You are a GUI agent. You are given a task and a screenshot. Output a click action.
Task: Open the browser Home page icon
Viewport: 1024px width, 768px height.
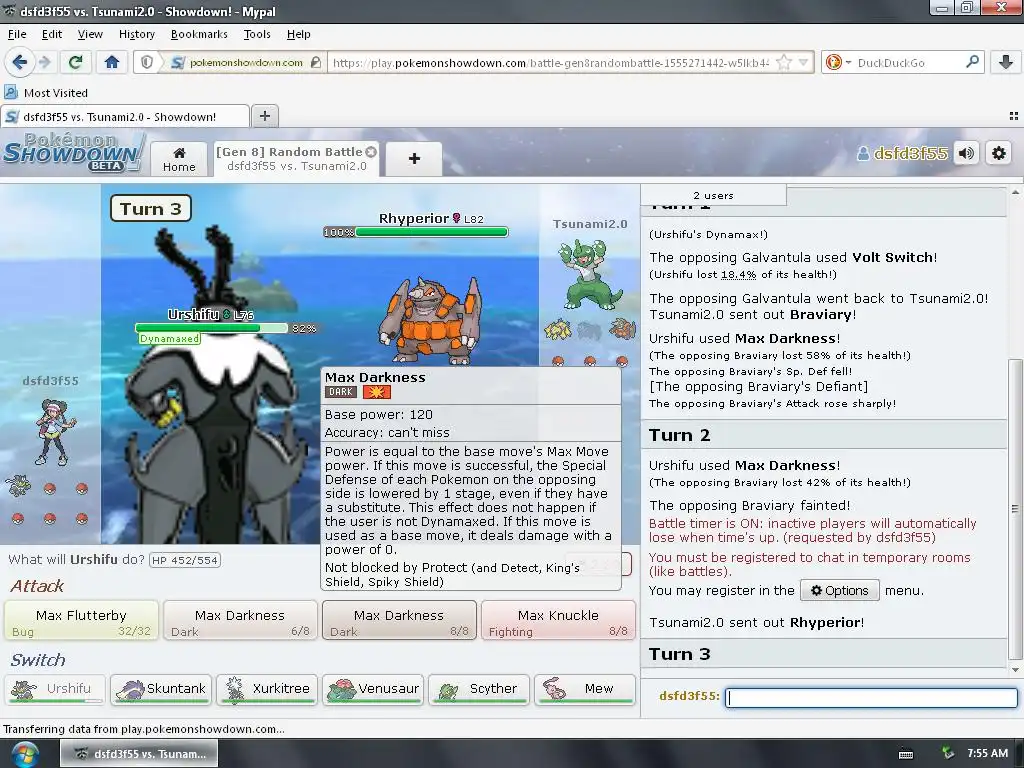(112, 63)
